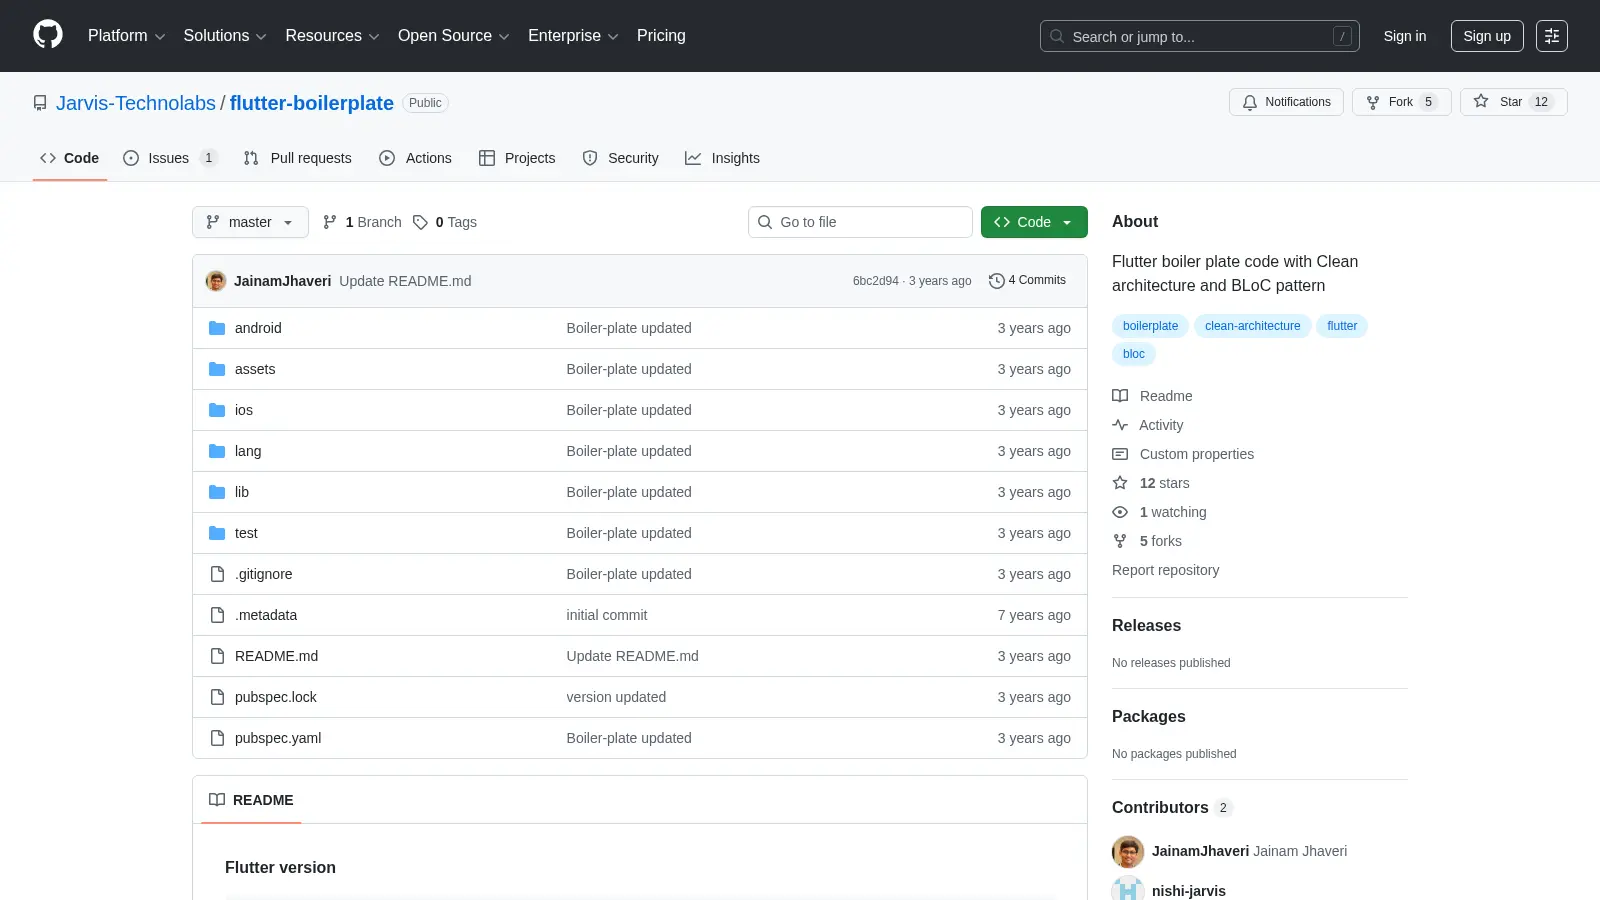Focus the Go to file field
This screenshot has height=900, width=1600.
tap(860, 222)
